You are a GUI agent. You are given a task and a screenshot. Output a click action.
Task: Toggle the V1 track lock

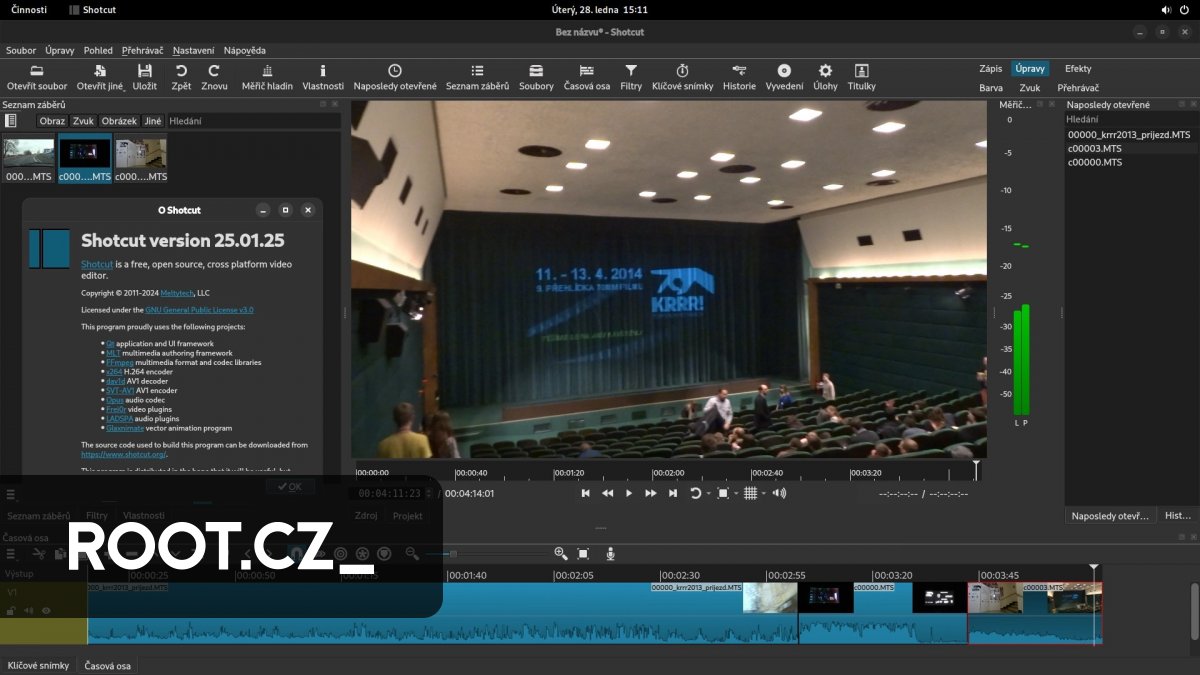tap(11, 610)
